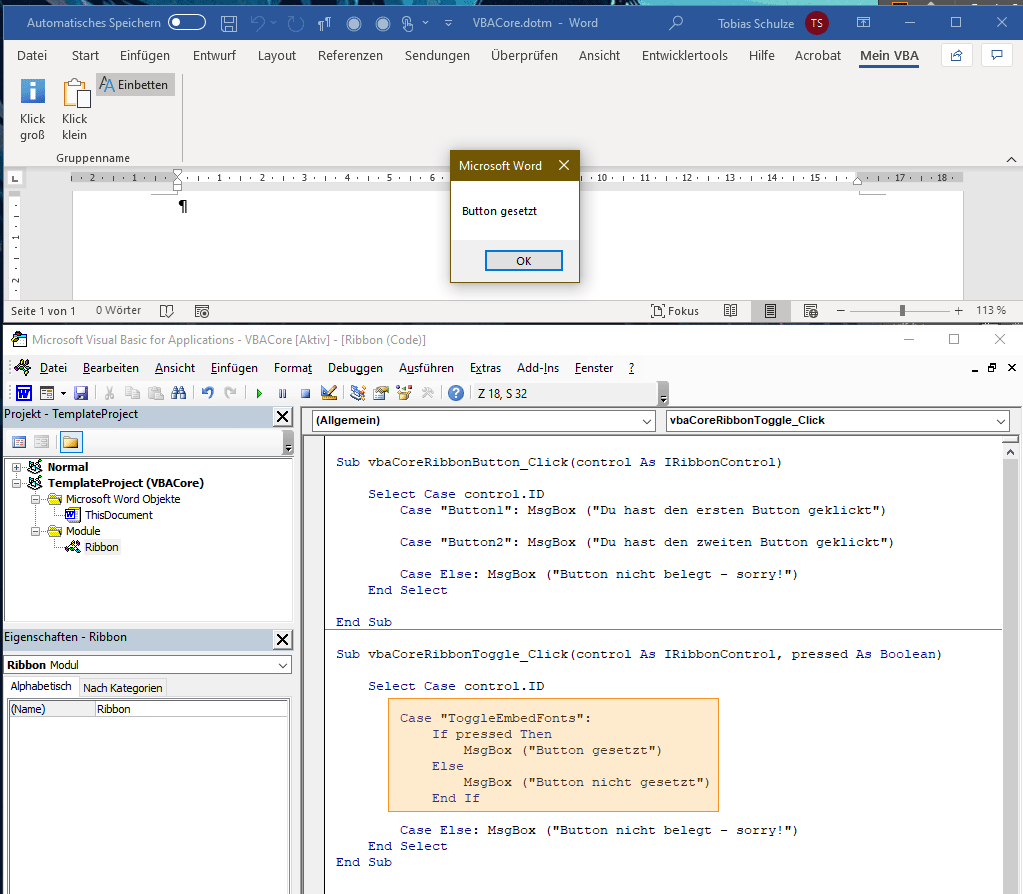Image resolution: width=1023 pixels, height=894 pixels.
Task: Switch to Read Mode view in status bar
Action: [x=731, y=311]
